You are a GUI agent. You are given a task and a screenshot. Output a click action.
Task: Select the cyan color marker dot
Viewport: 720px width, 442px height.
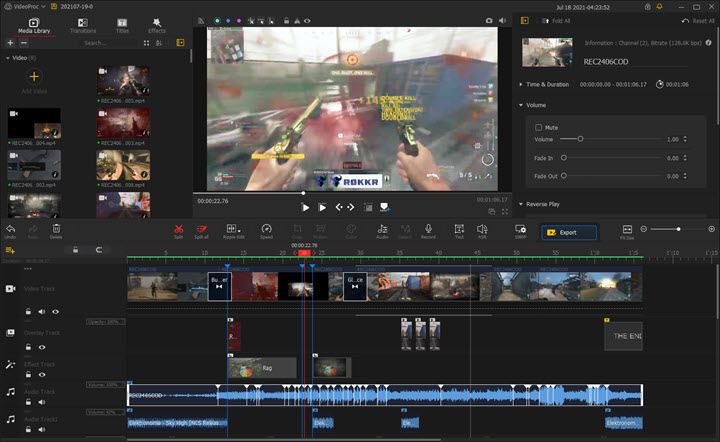217,21
